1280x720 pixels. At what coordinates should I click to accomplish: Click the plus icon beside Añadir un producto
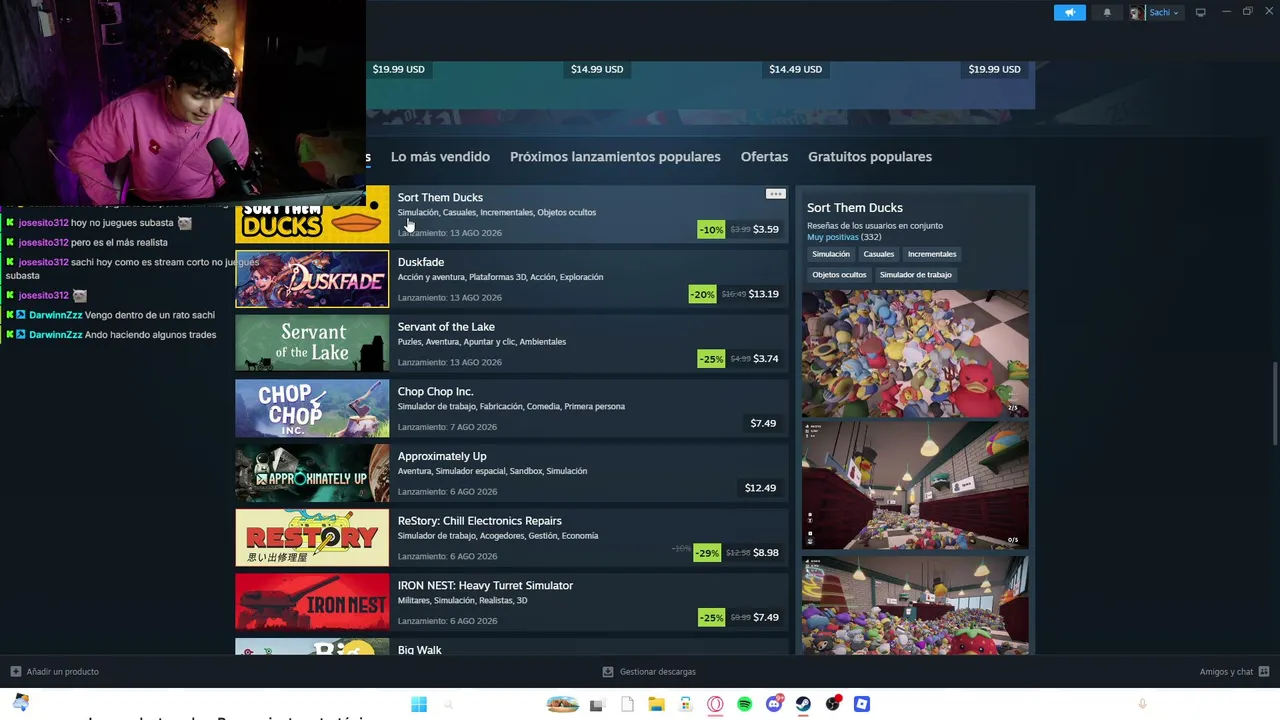(15, 672)
